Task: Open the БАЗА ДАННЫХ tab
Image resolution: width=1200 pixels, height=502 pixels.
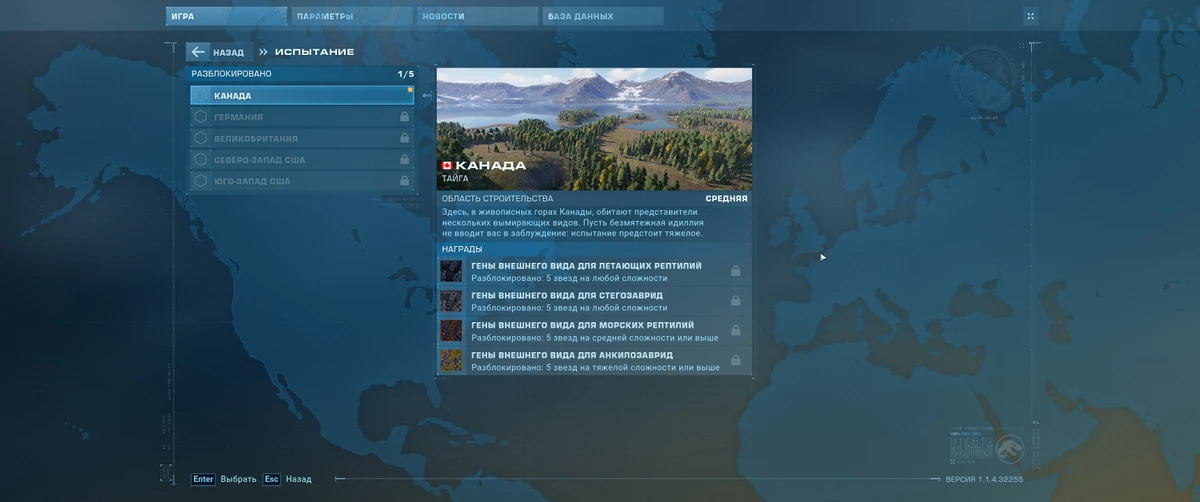Action: (603, 16)
